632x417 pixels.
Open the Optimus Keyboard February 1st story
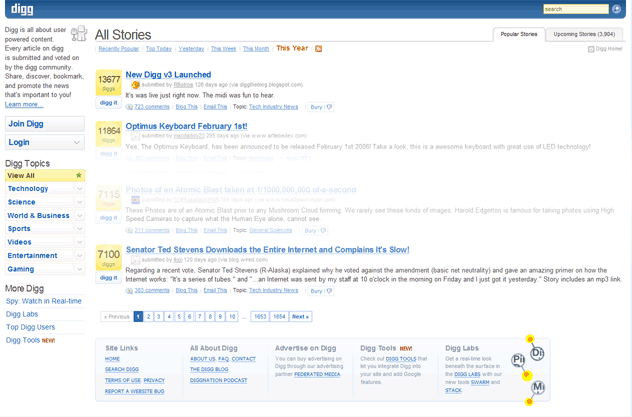coord(187,126)
